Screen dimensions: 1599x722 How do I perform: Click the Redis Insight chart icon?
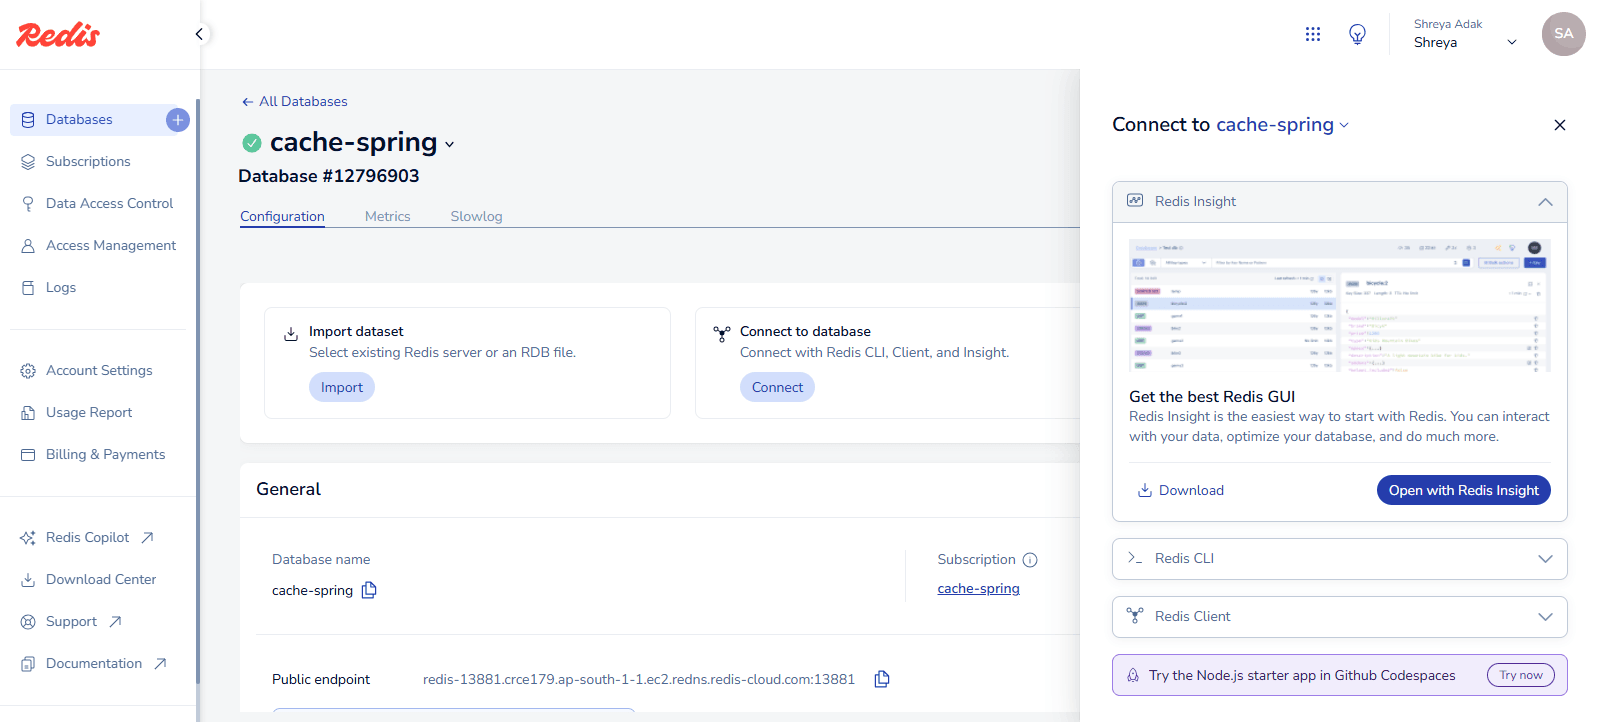click(x=1135, y=201)
